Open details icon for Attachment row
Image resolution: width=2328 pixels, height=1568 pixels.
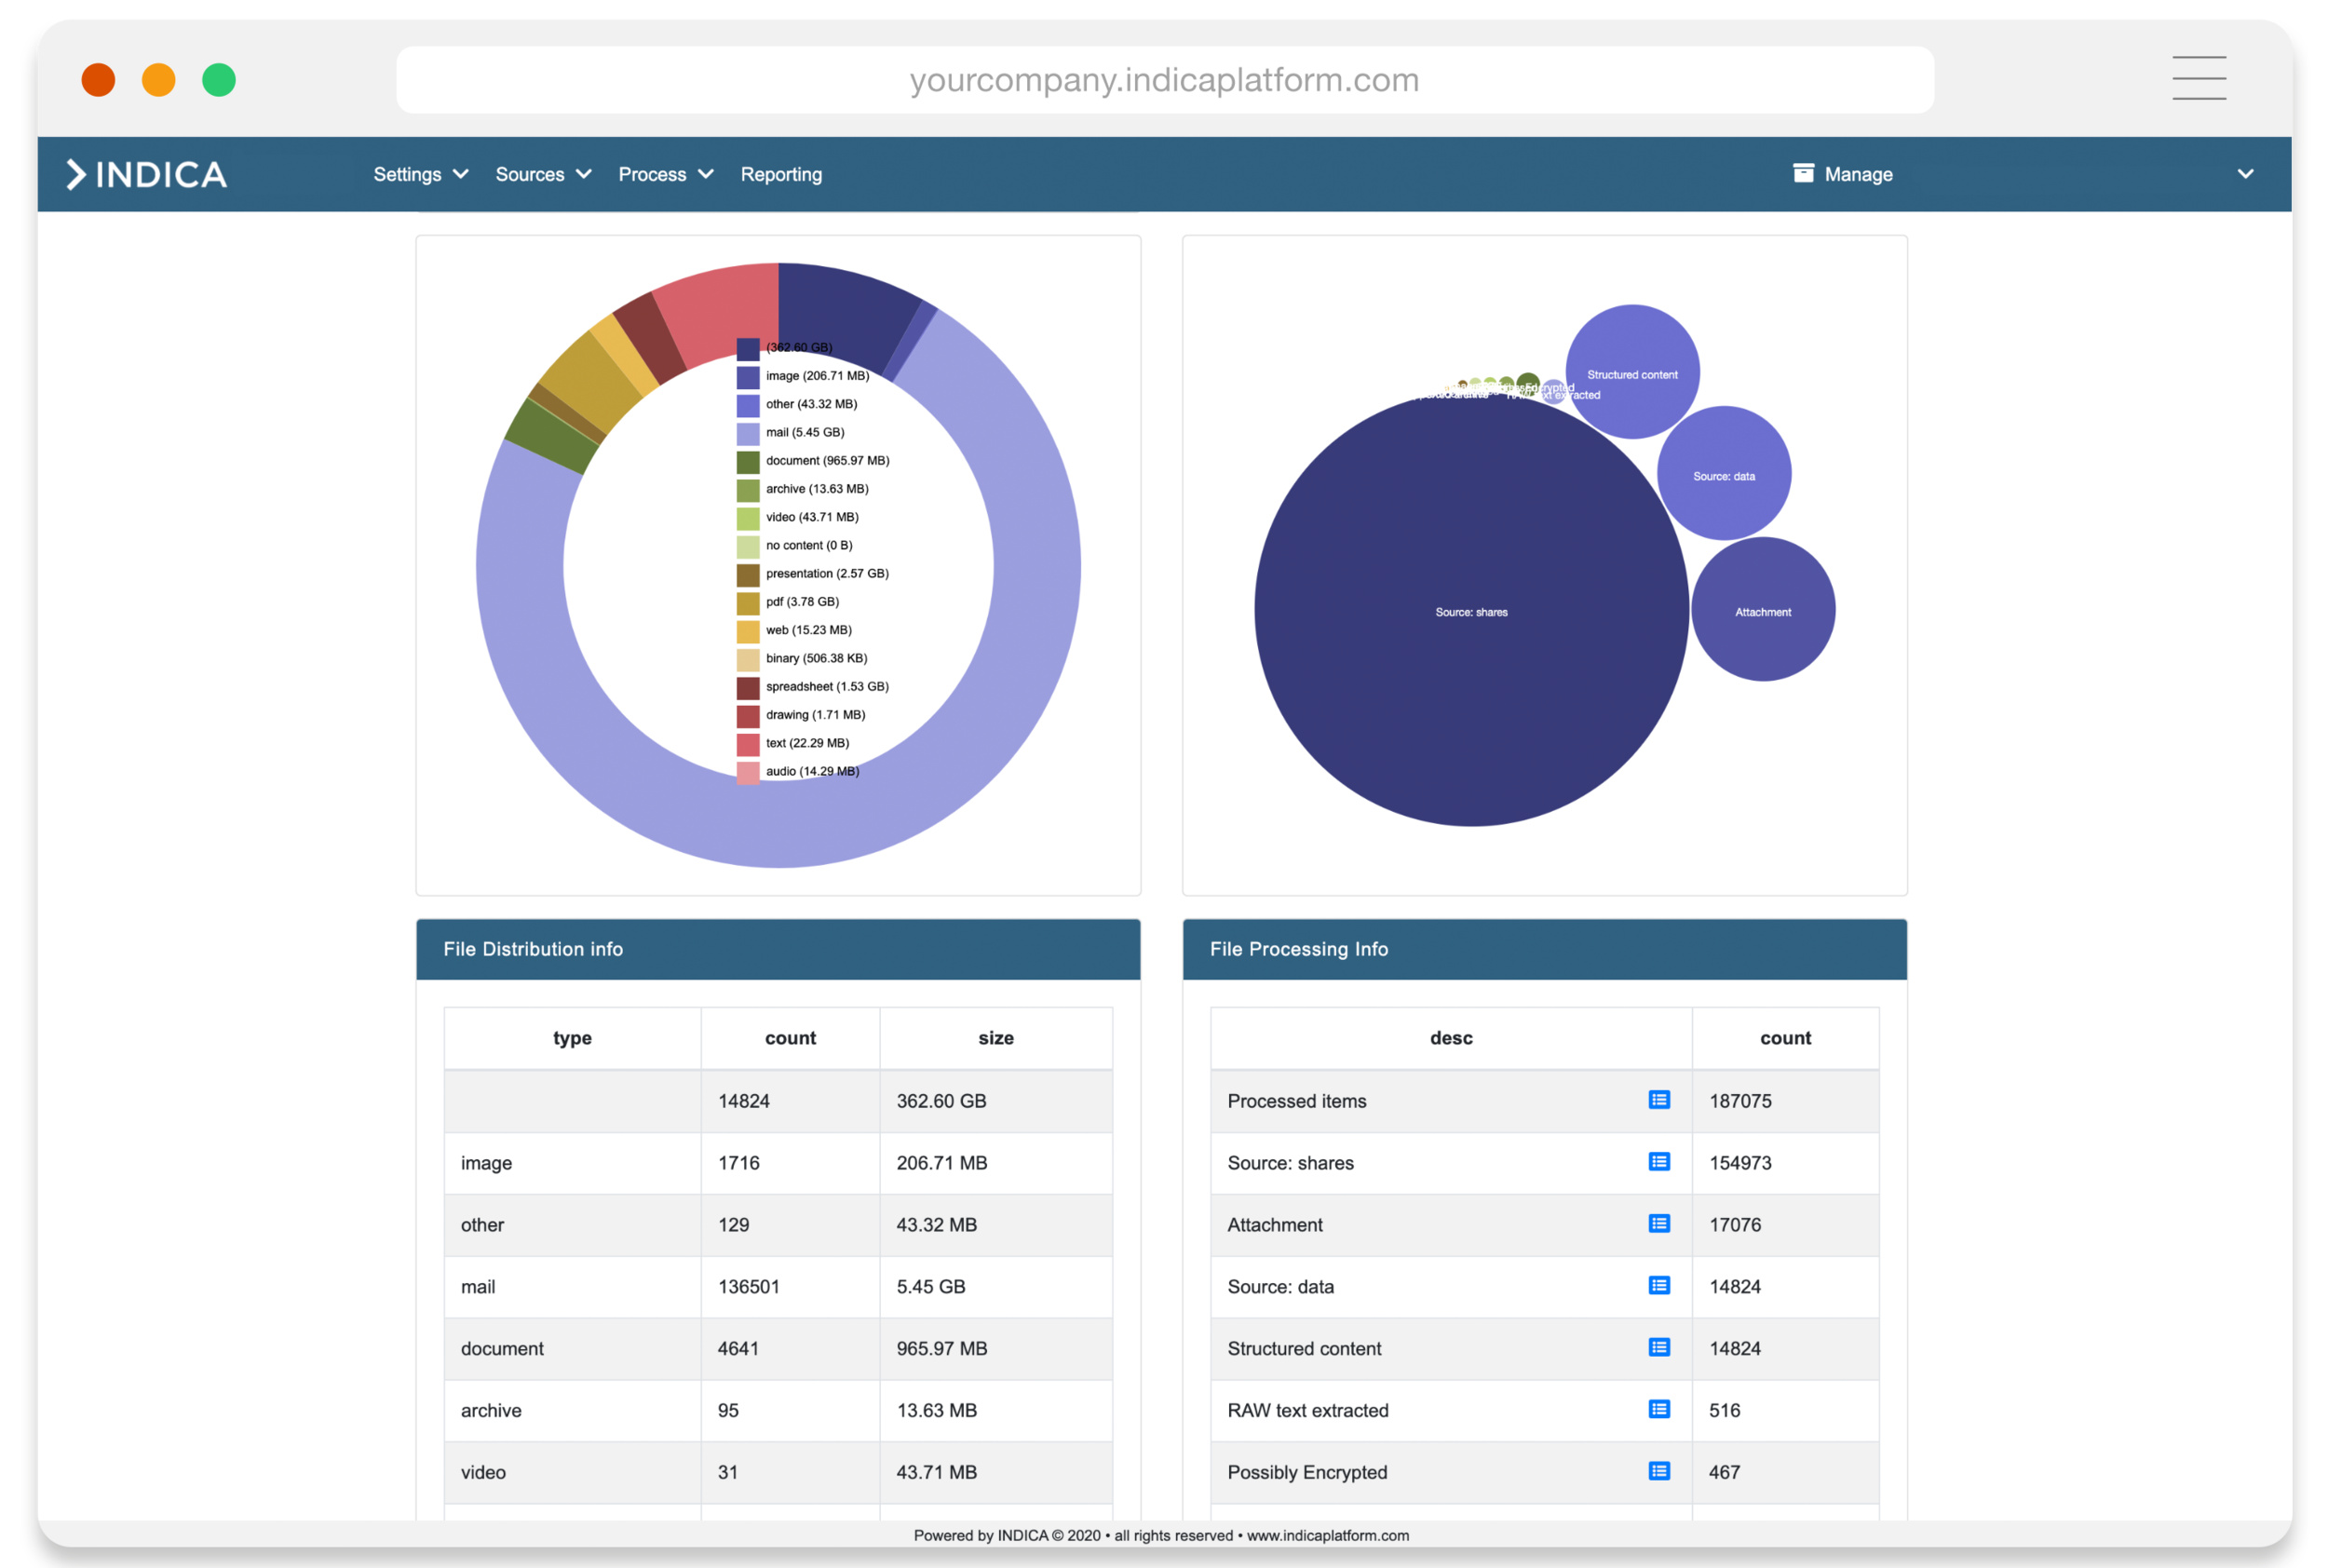[1659, 1224]
